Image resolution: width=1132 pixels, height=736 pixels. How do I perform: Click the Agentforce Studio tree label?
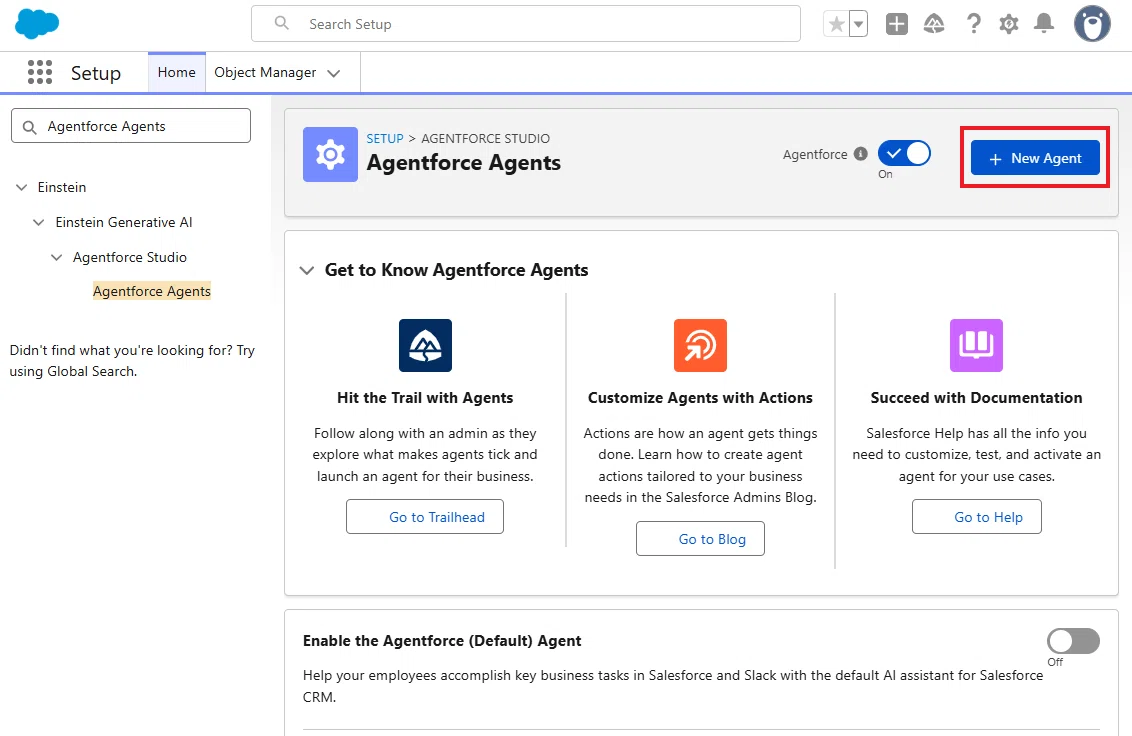130,257
